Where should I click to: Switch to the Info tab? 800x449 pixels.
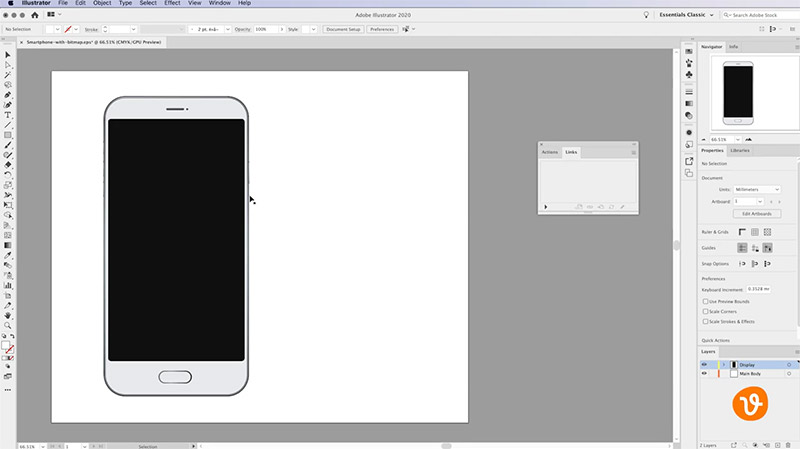point(733,46)
